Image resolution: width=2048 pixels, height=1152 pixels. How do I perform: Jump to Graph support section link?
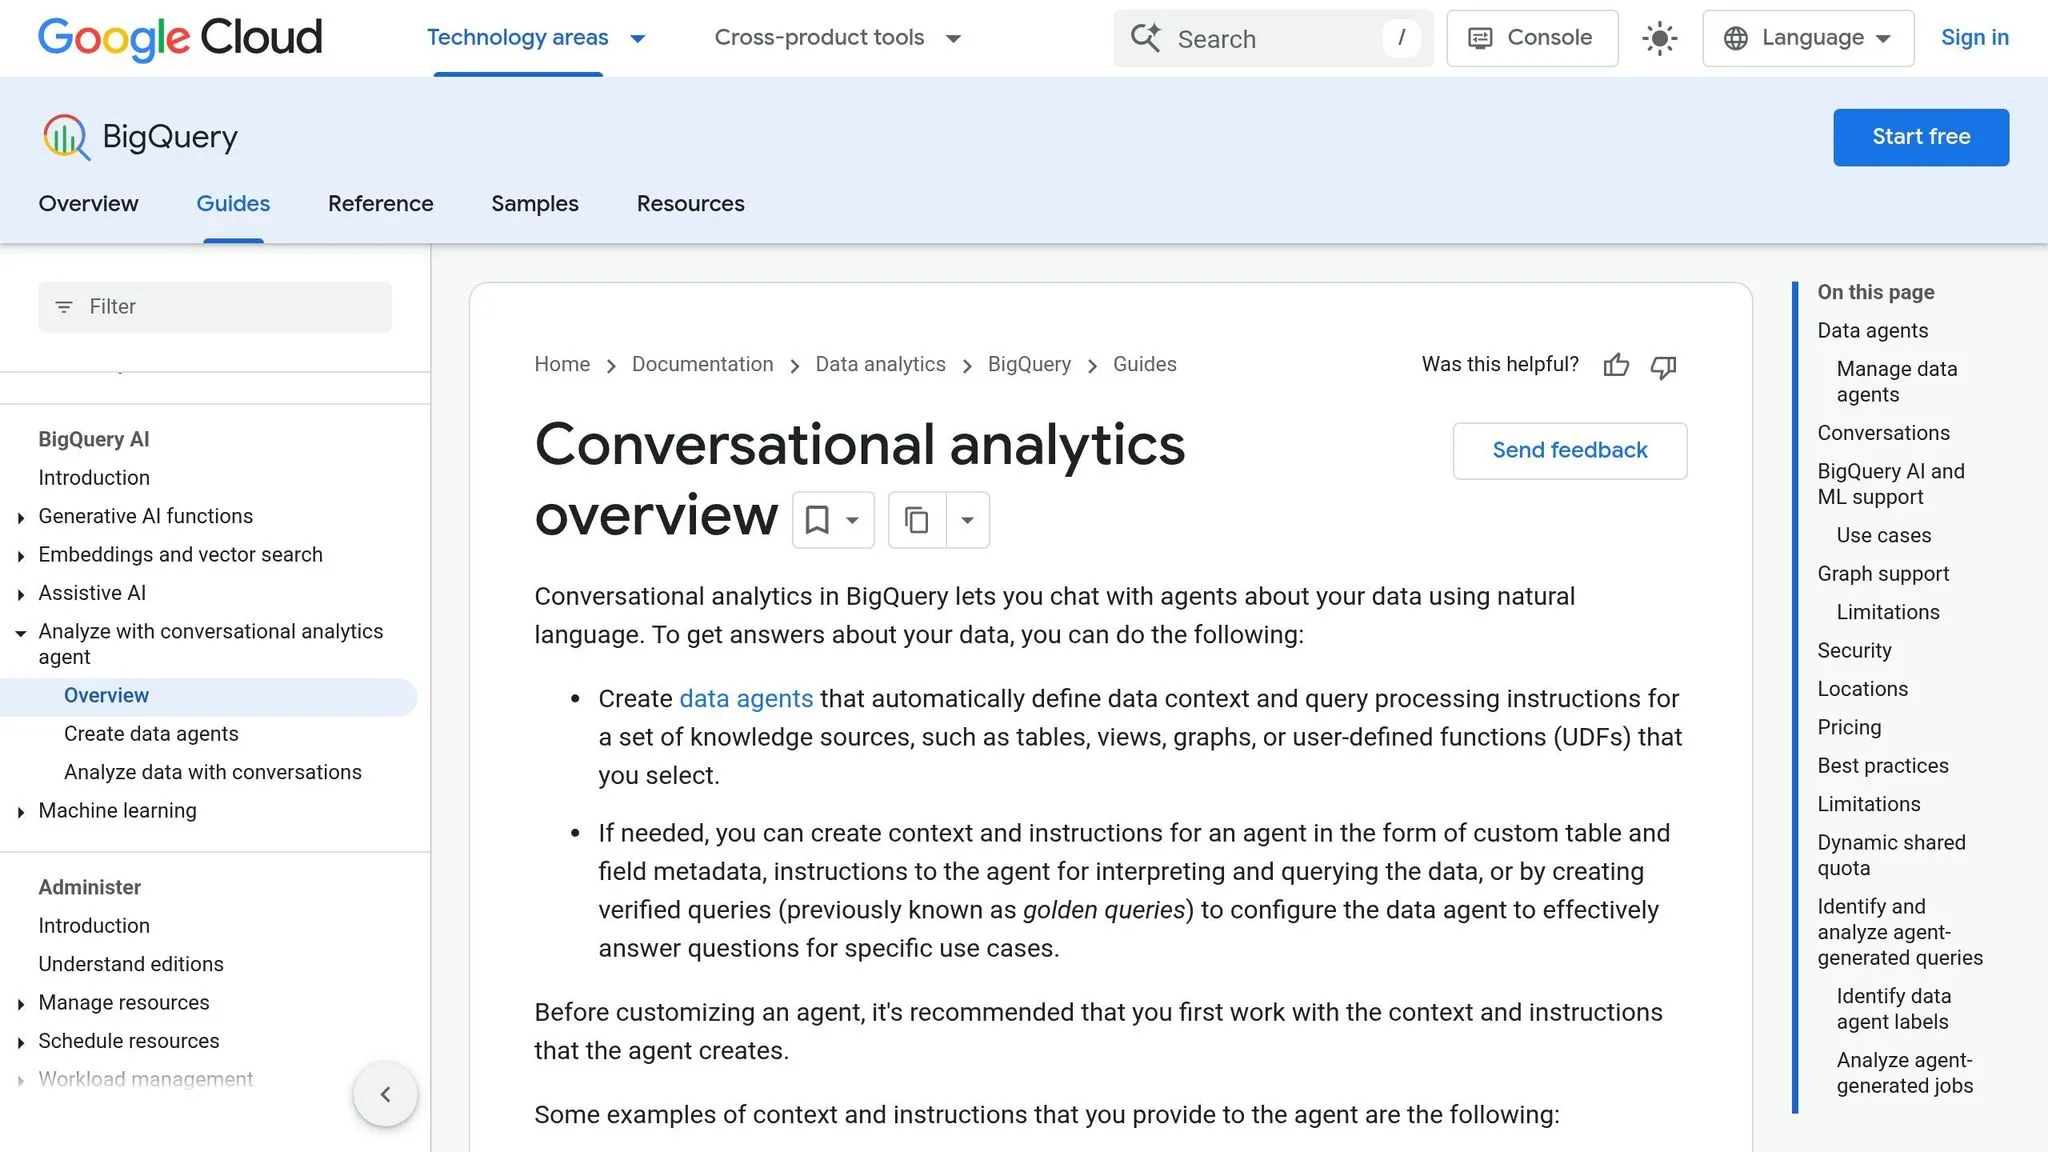click(1883, 573)
